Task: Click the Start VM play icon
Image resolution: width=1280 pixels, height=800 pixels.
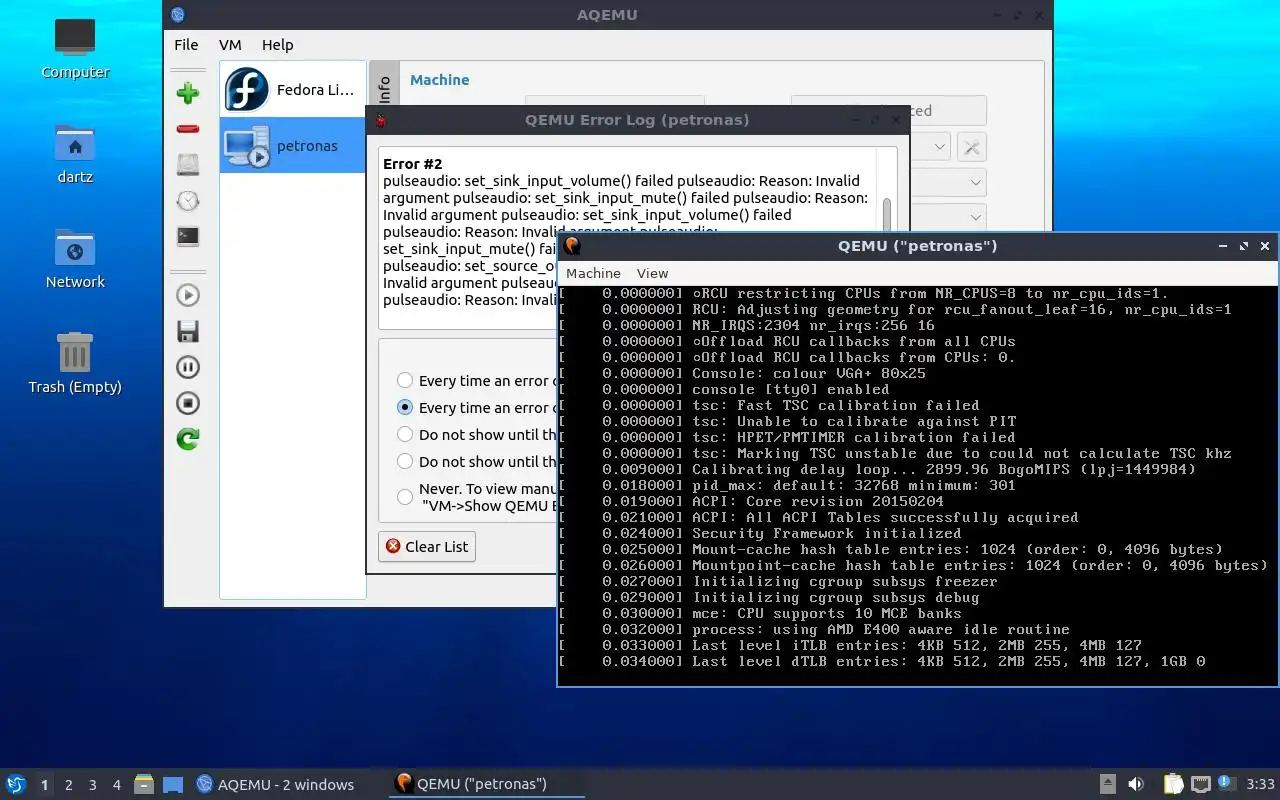Action: pyautogui.click(x=187, y=295)
